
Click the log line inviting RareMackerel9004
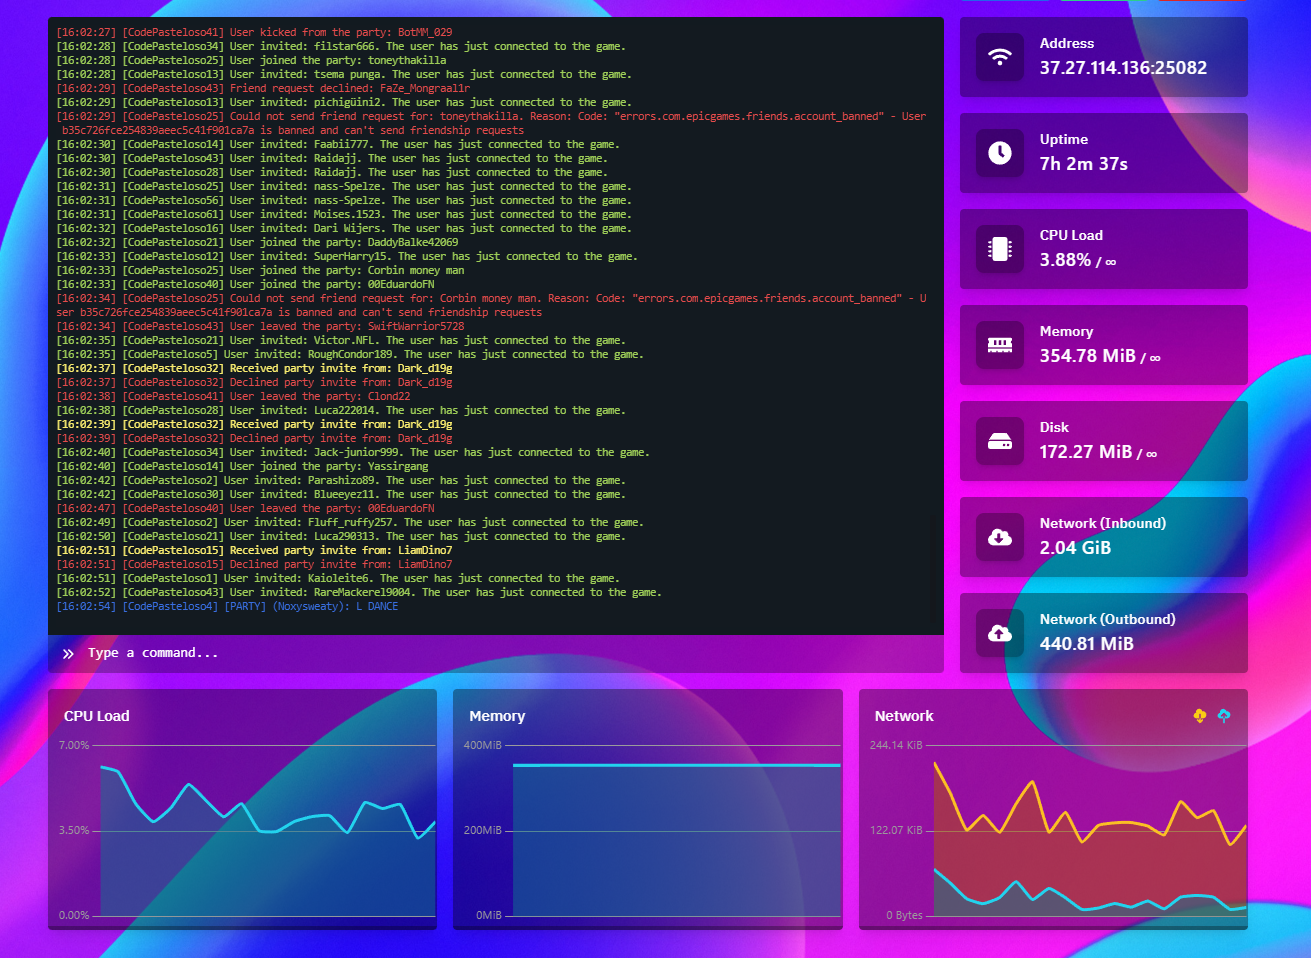[x=359, y=592]
